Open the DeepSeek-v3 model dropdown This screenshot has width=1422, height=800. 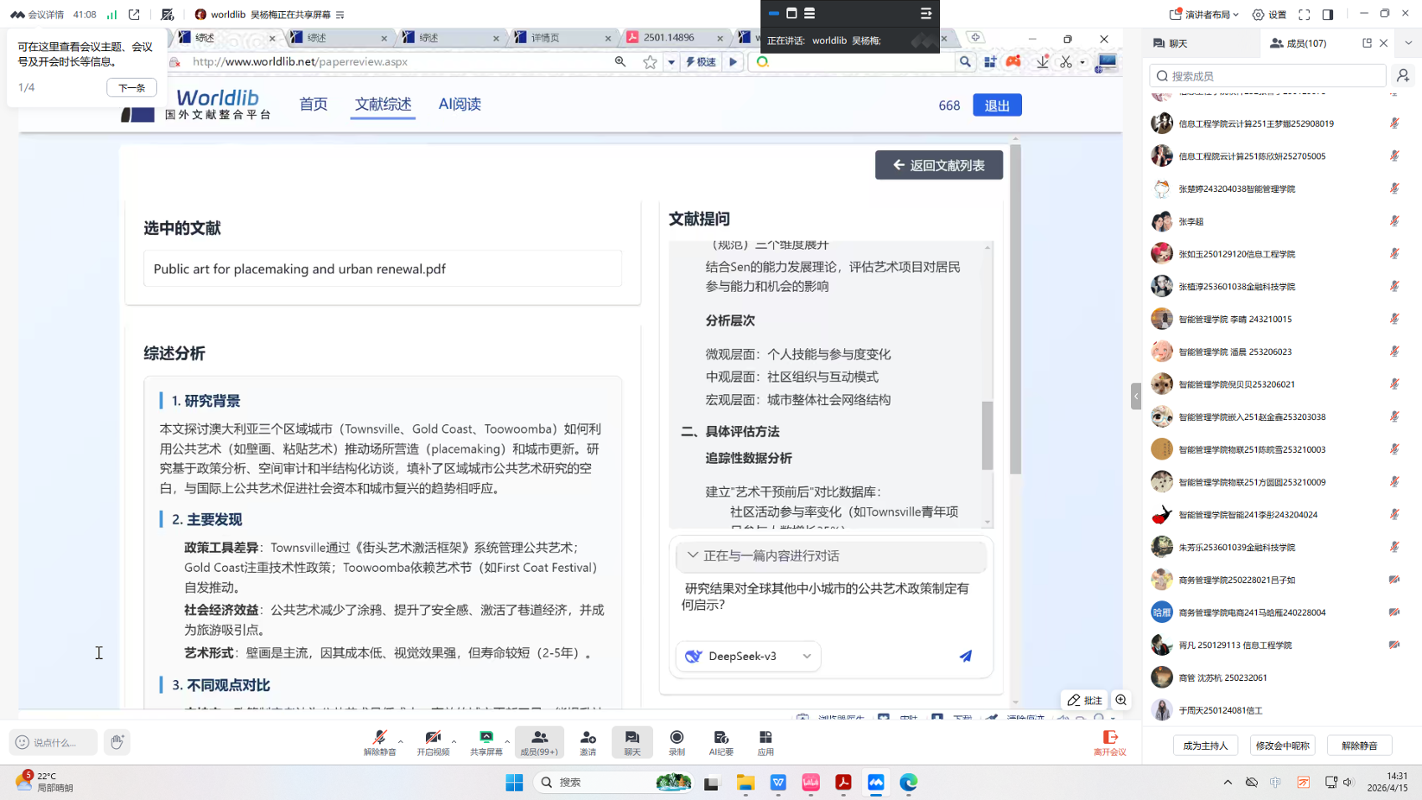(x=748, y=656)
